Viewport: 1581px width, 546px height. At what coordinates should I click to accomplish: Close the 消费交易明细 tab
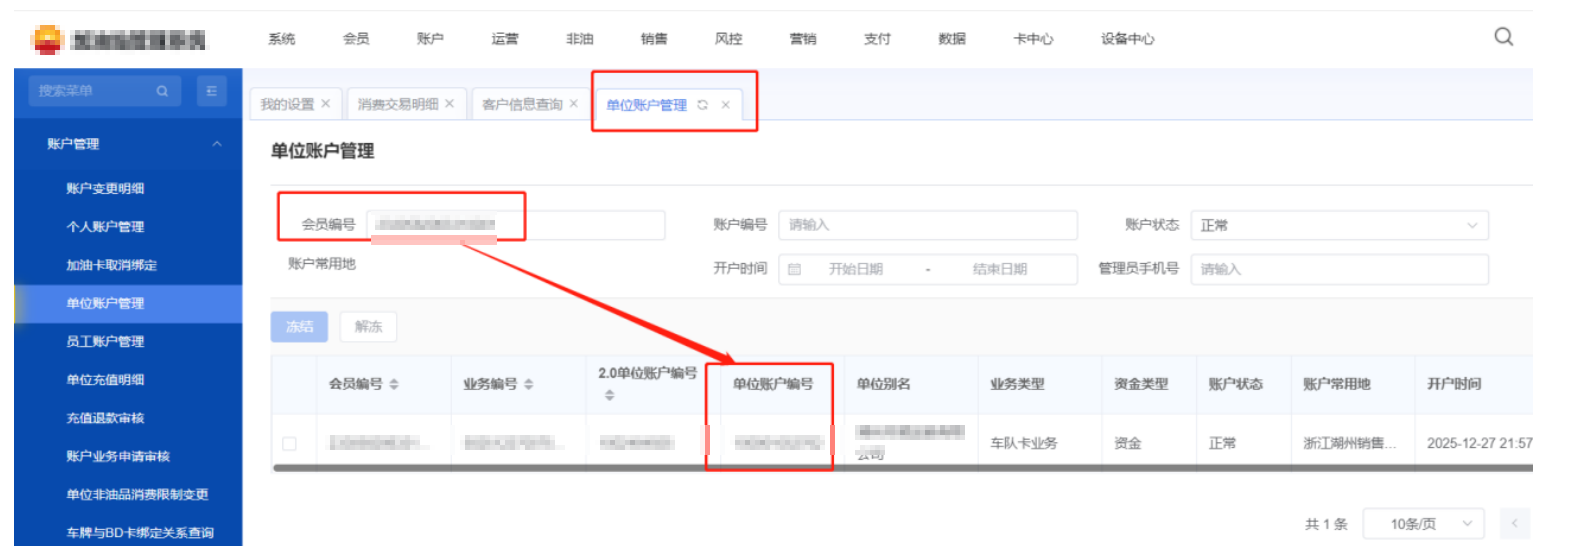tap(450, 104)
